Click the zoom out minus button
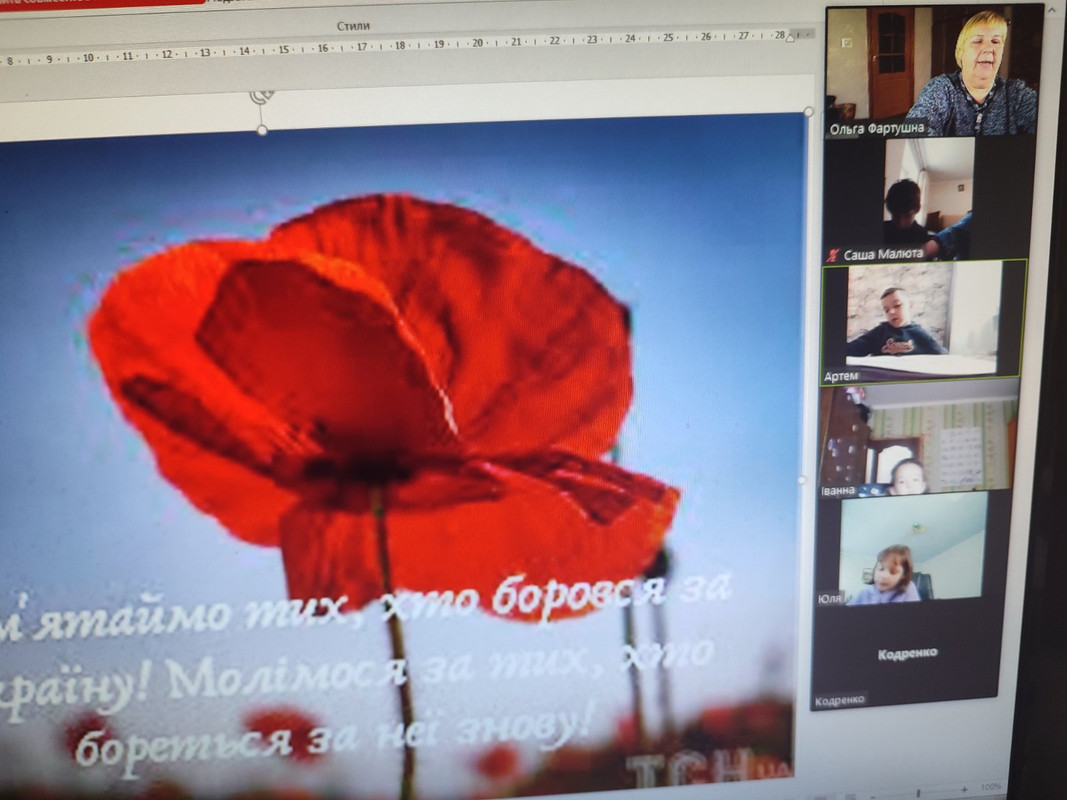1067x800 pixels. pyautogui.click(x=873, y=795)
